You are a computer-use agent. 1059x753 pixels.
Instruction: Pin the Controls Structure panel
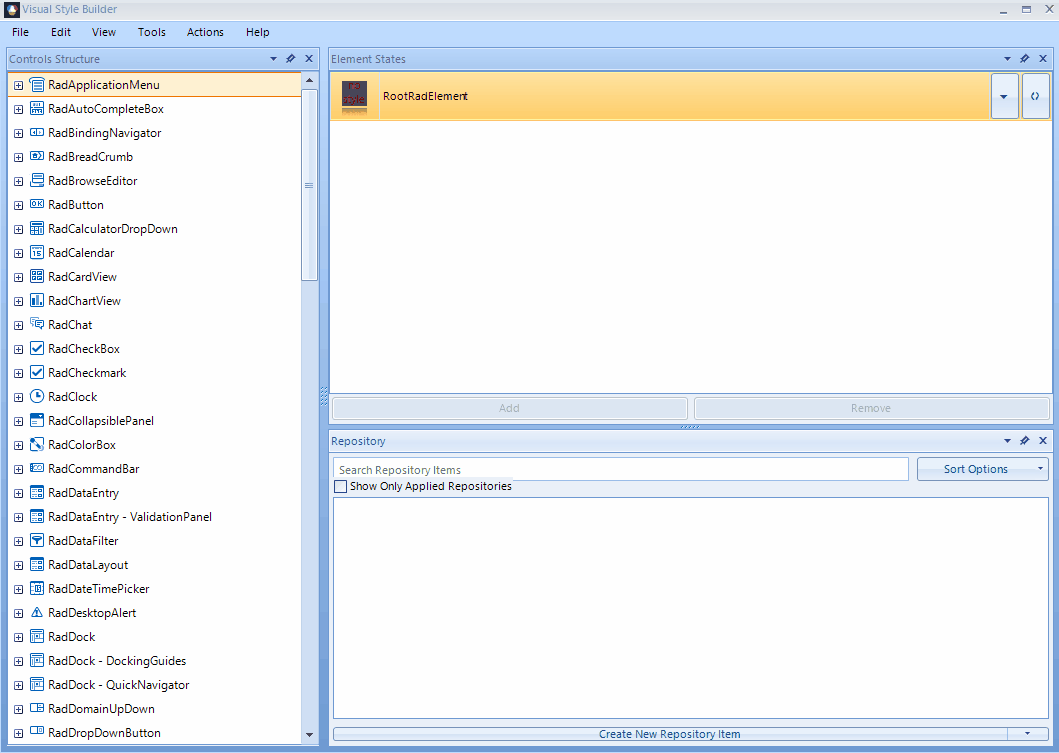pos(291,59)
